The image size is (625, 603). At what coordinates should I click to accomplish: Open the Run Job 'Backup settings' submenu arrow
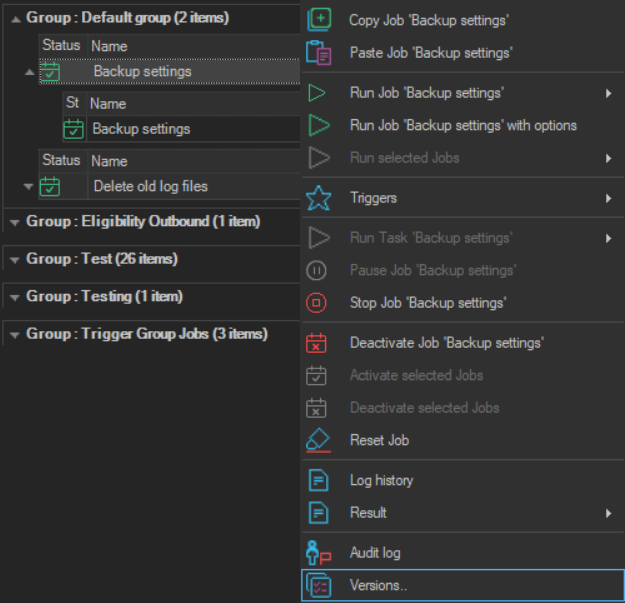tap(608, 94)
